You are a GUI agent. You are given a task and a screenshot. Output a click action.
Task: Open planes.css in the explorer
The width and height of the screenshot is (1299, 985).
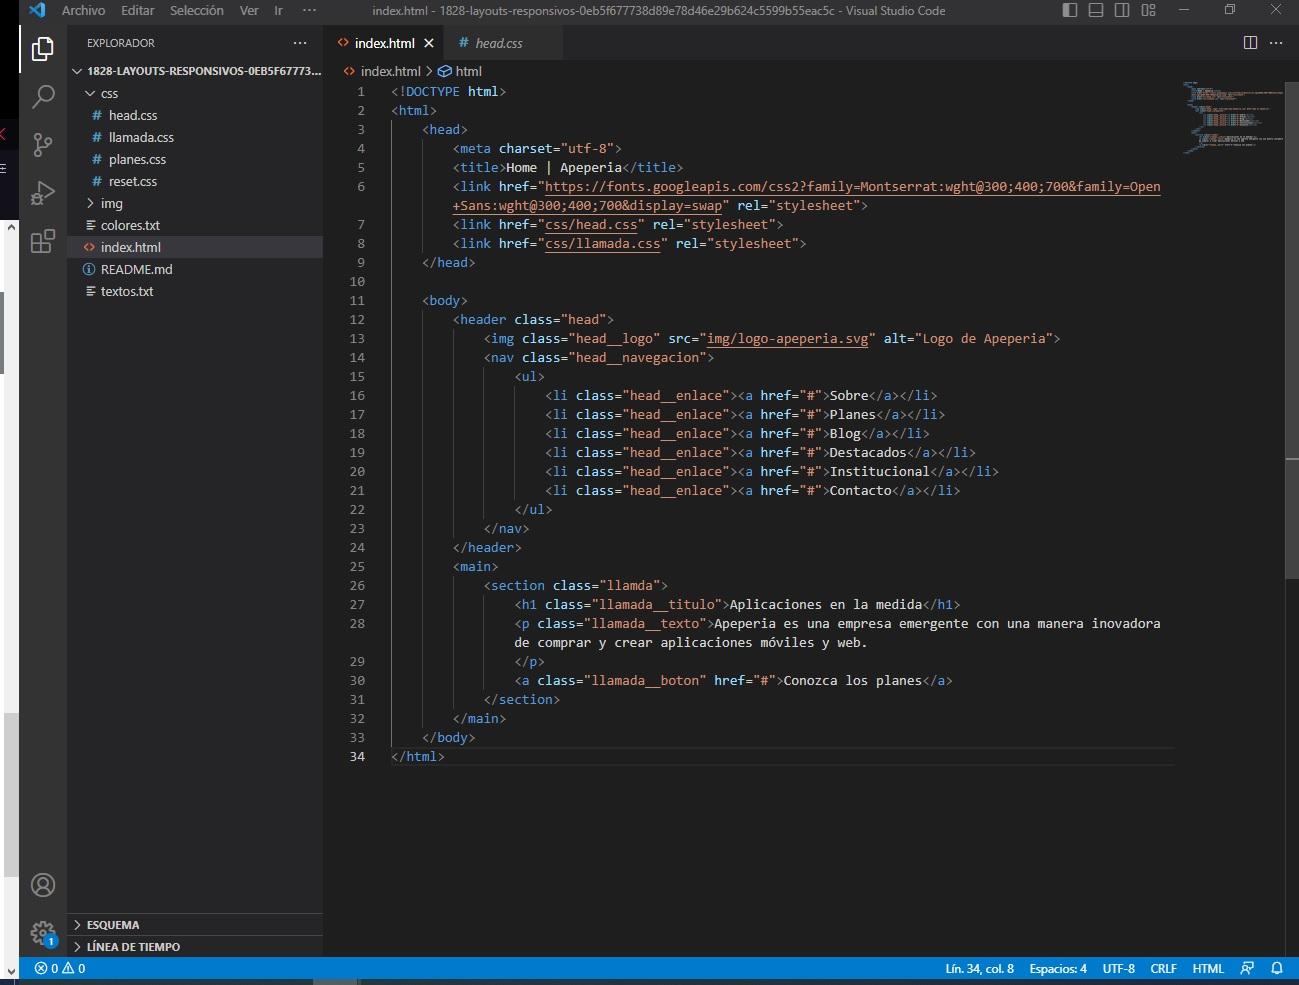[195, 159]
